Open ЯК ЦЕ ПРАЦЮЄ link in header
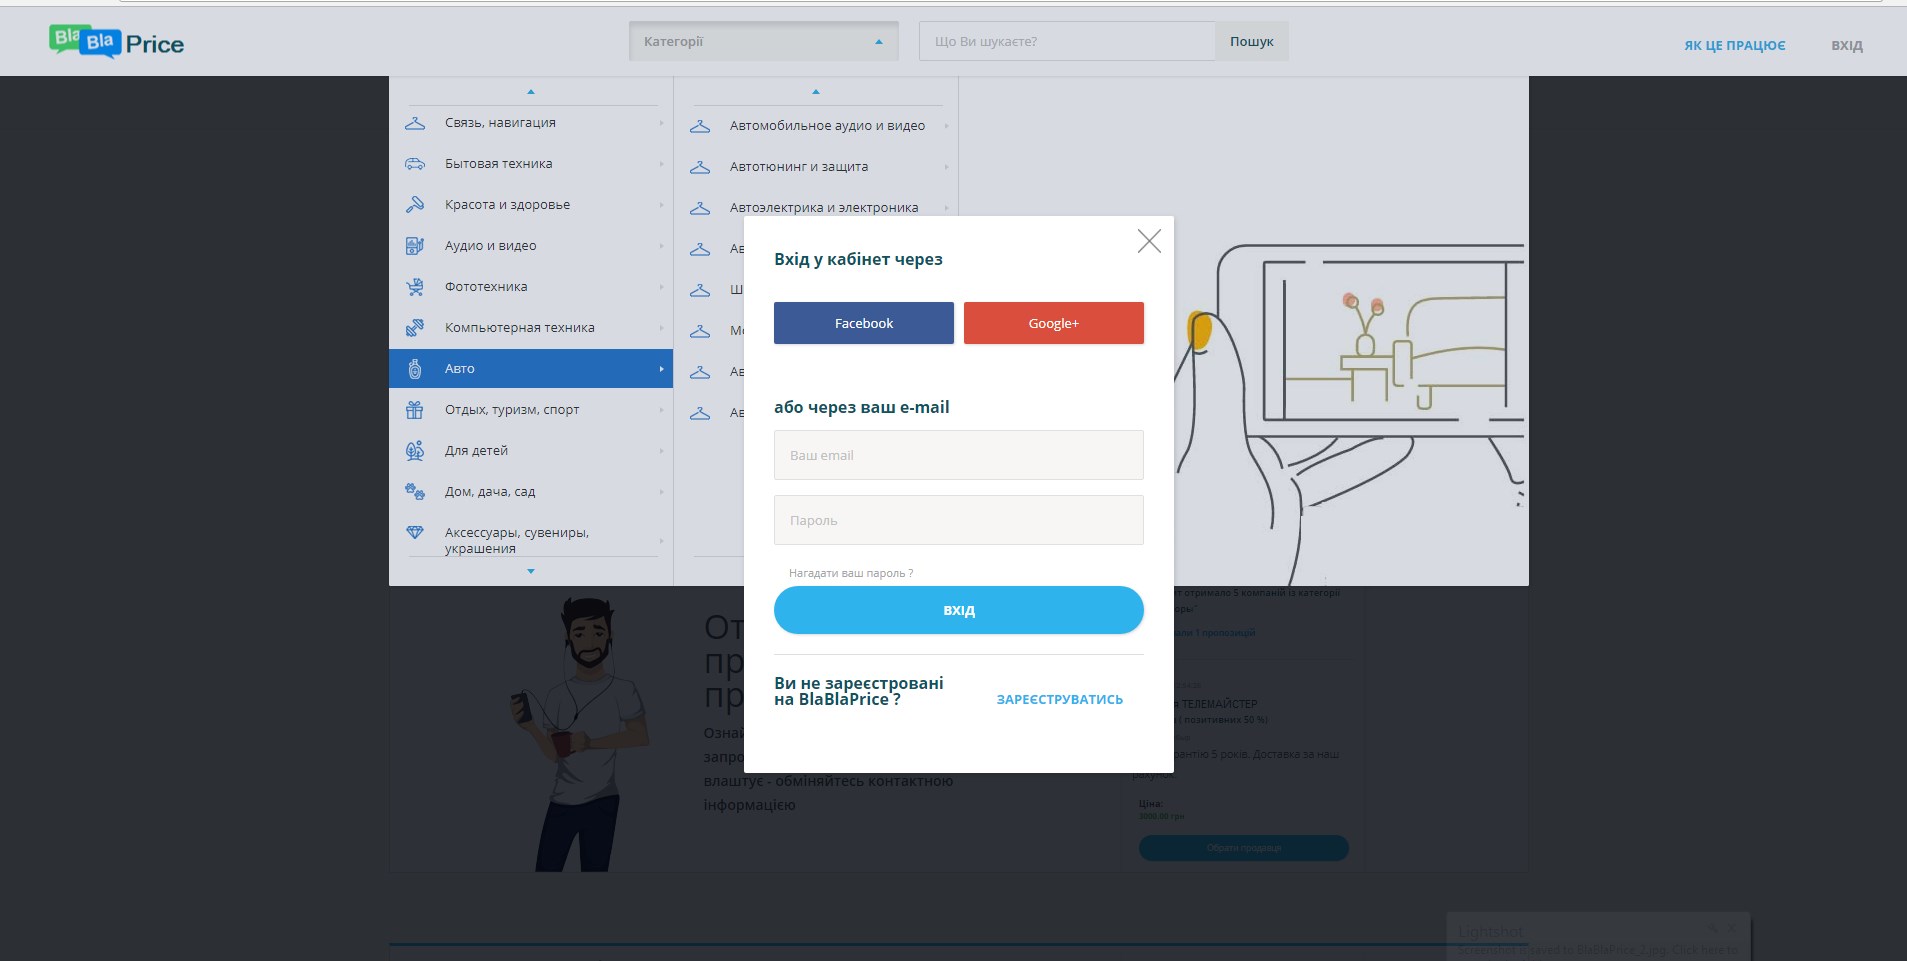 tap(1735, 46)
